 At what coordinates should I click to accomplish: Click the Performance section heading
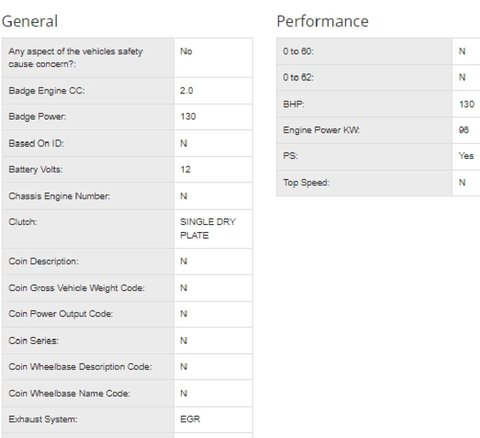[322, 21]
